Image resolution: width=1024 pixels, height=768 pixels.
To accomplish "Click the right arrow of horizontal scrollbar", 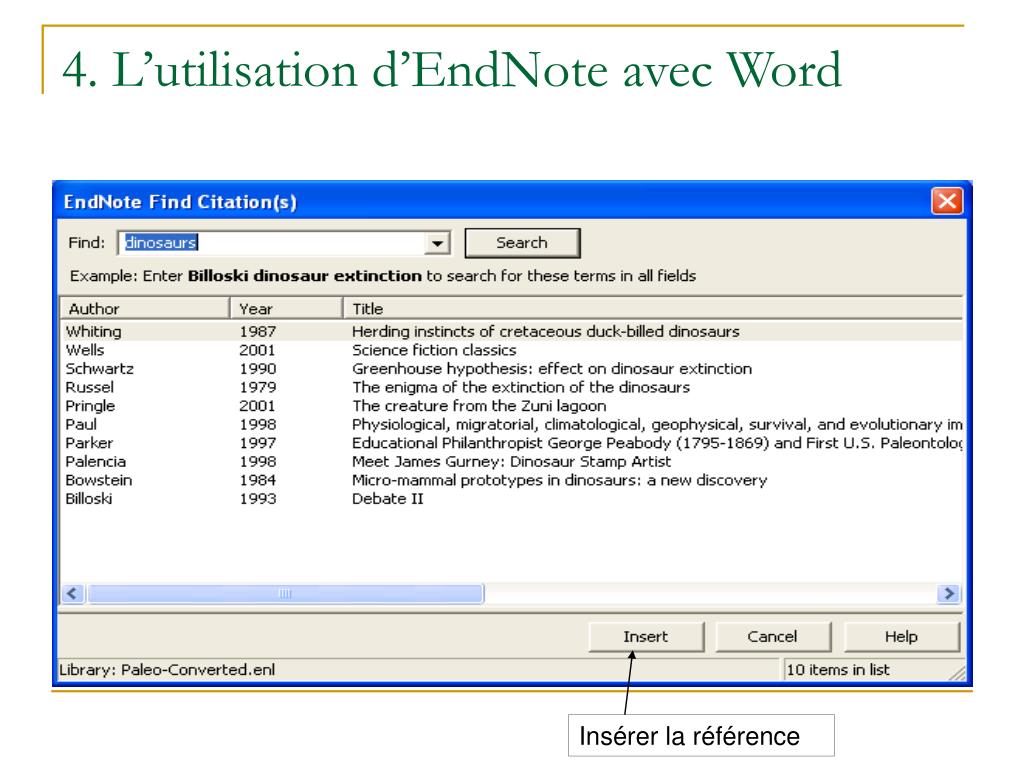I will click(x=949, y=594).
